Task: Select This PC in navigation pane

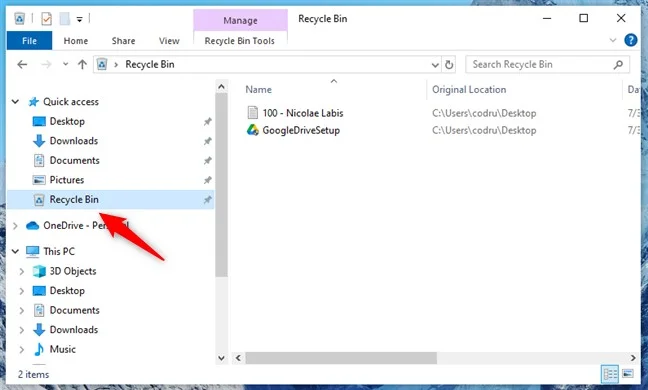Action: tap(59, 251)
